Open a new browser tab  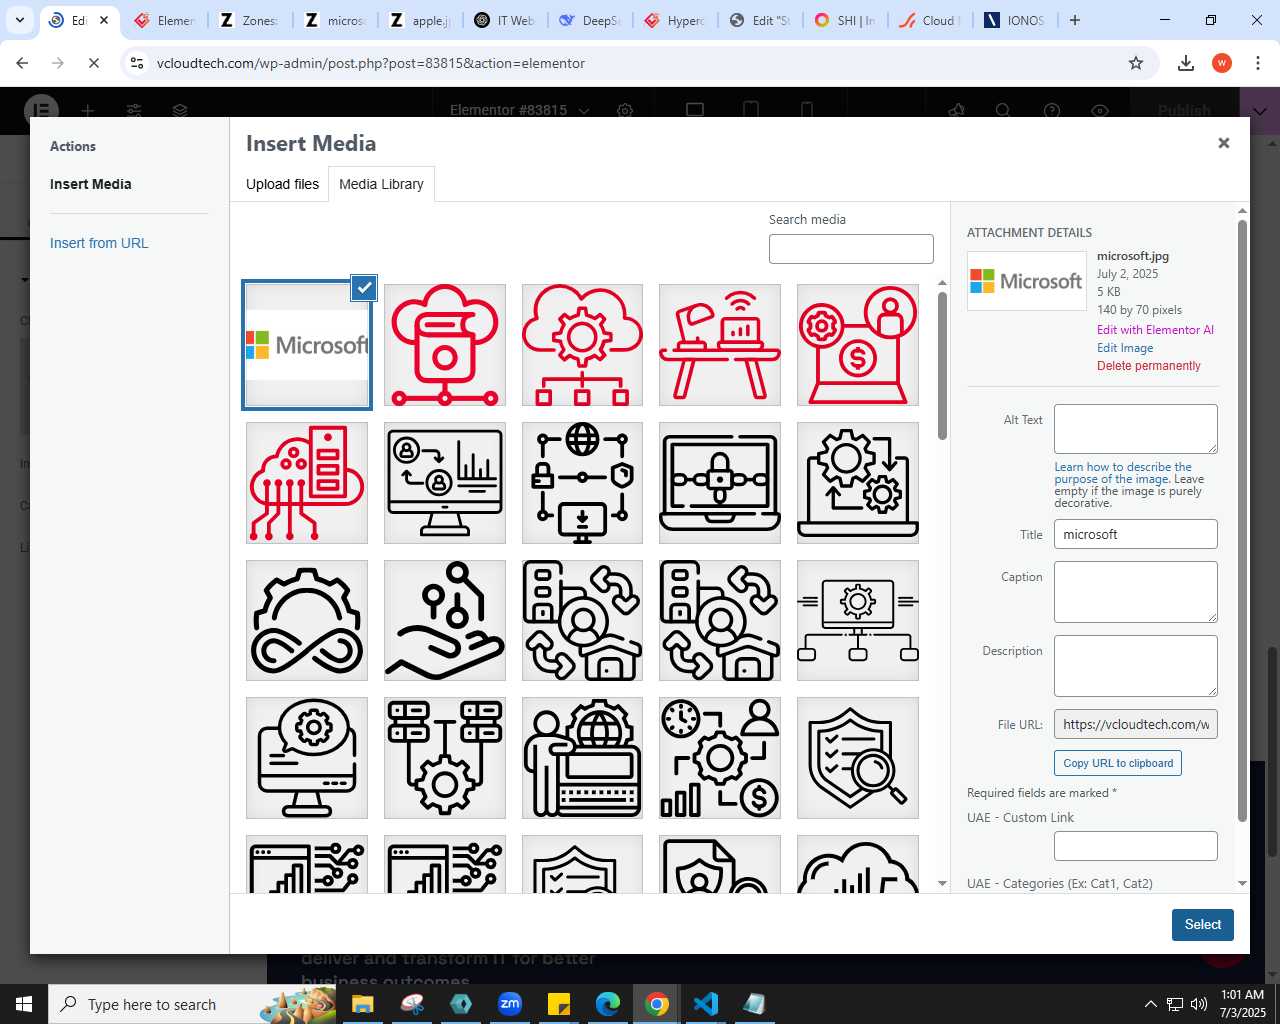click(x=1075, y=20)
